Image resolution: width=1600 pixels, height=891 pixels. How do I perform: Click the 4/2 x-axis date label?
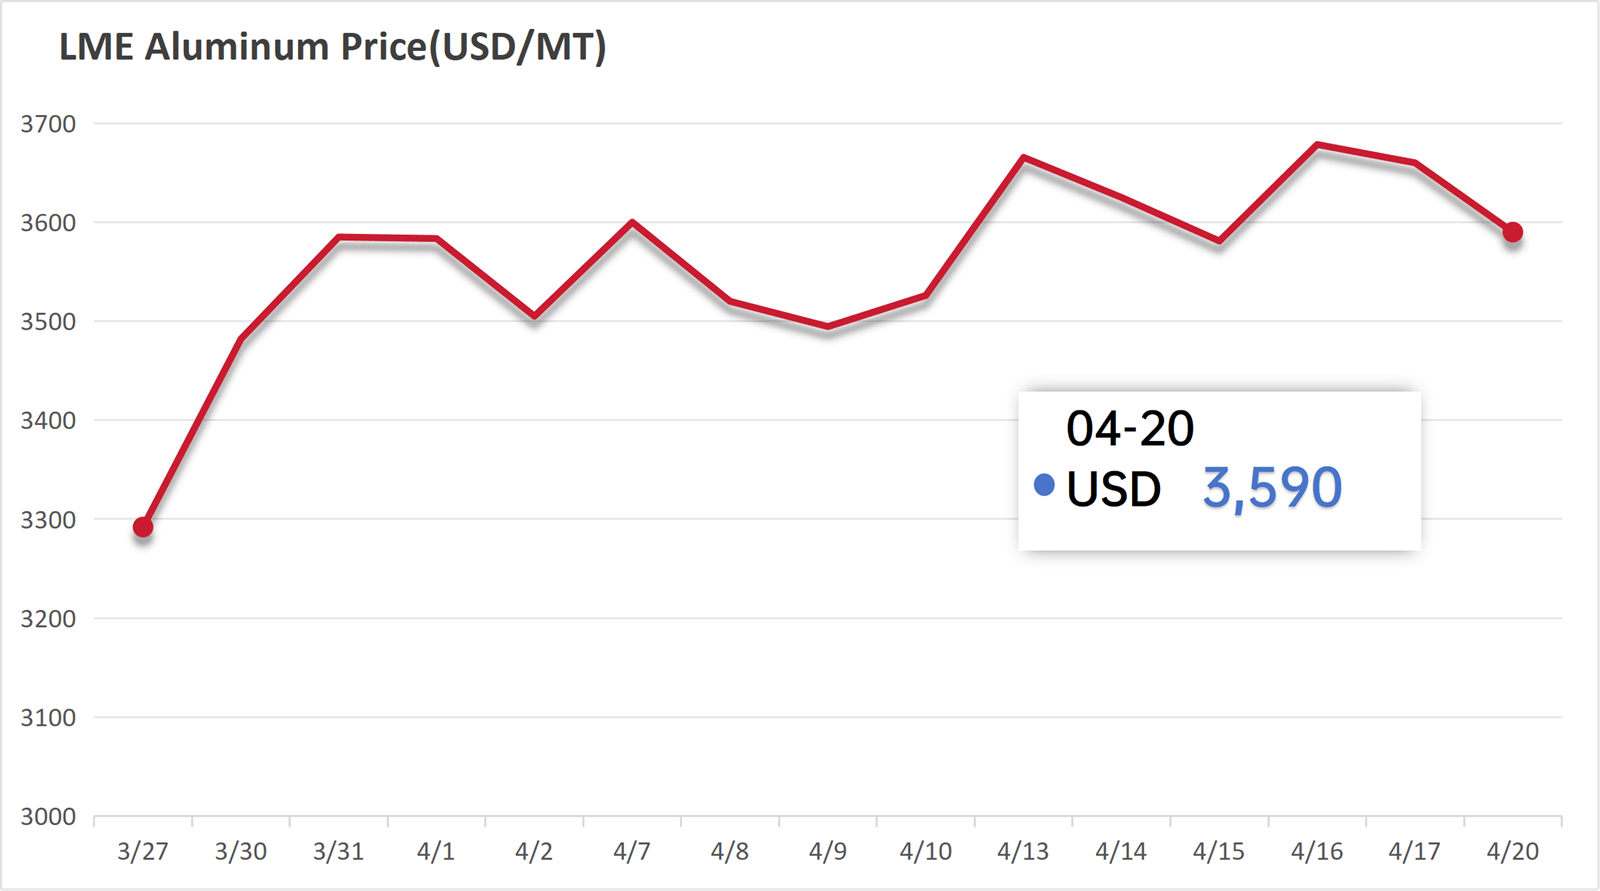coord(534,852)
